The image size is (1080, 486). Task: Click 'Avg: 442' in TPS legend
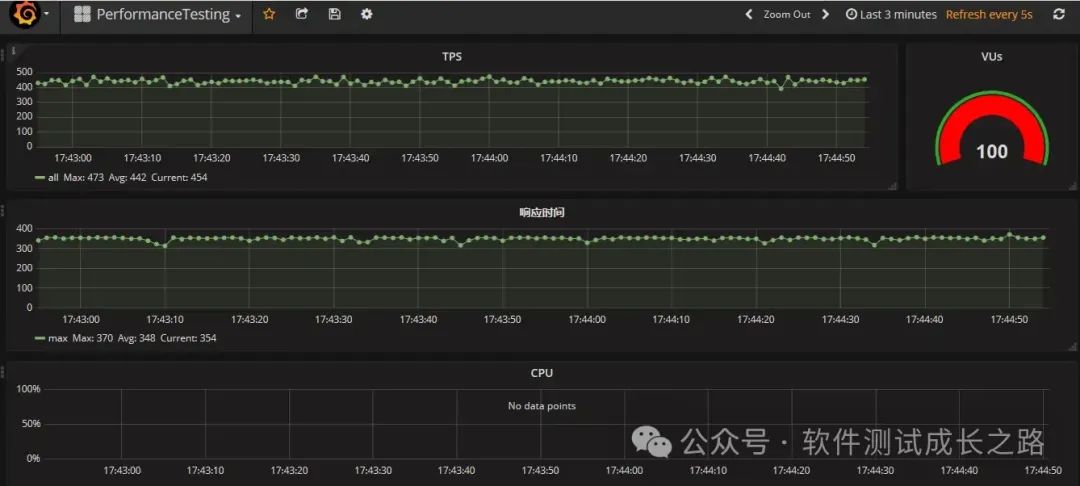point(127,178)
